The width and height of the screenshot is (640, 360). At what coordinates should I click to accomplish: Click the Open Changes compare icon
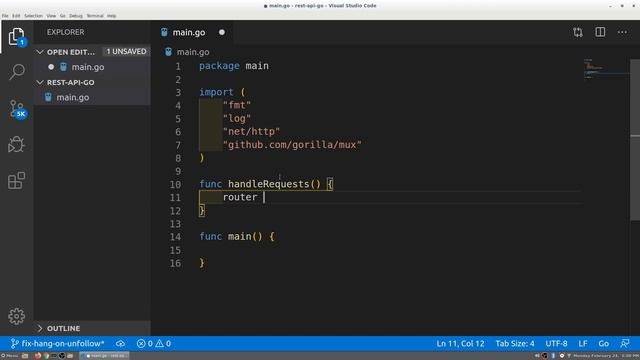(x=578, y=32)
